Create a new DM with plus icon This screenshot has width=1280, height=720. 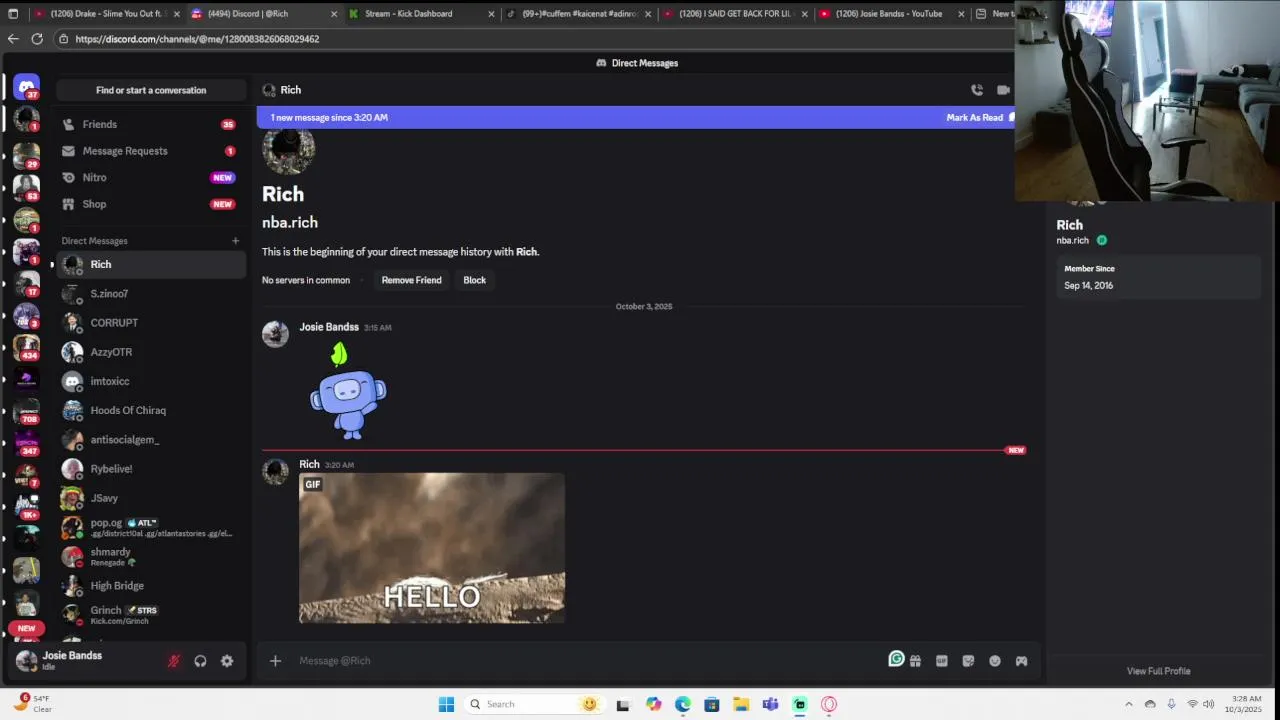236,241
